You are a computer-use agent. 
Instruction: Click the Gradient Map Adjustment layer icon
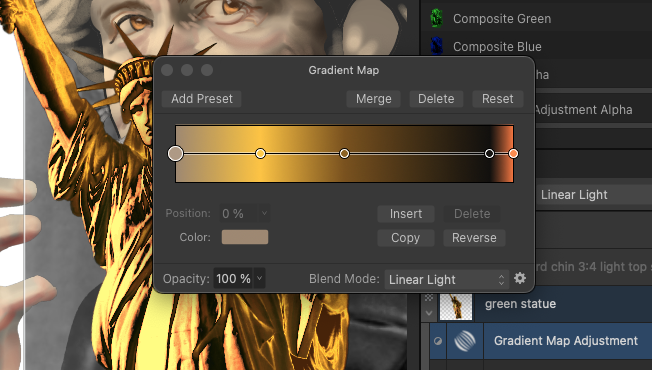pyautogui.click(x=465, y=341)
